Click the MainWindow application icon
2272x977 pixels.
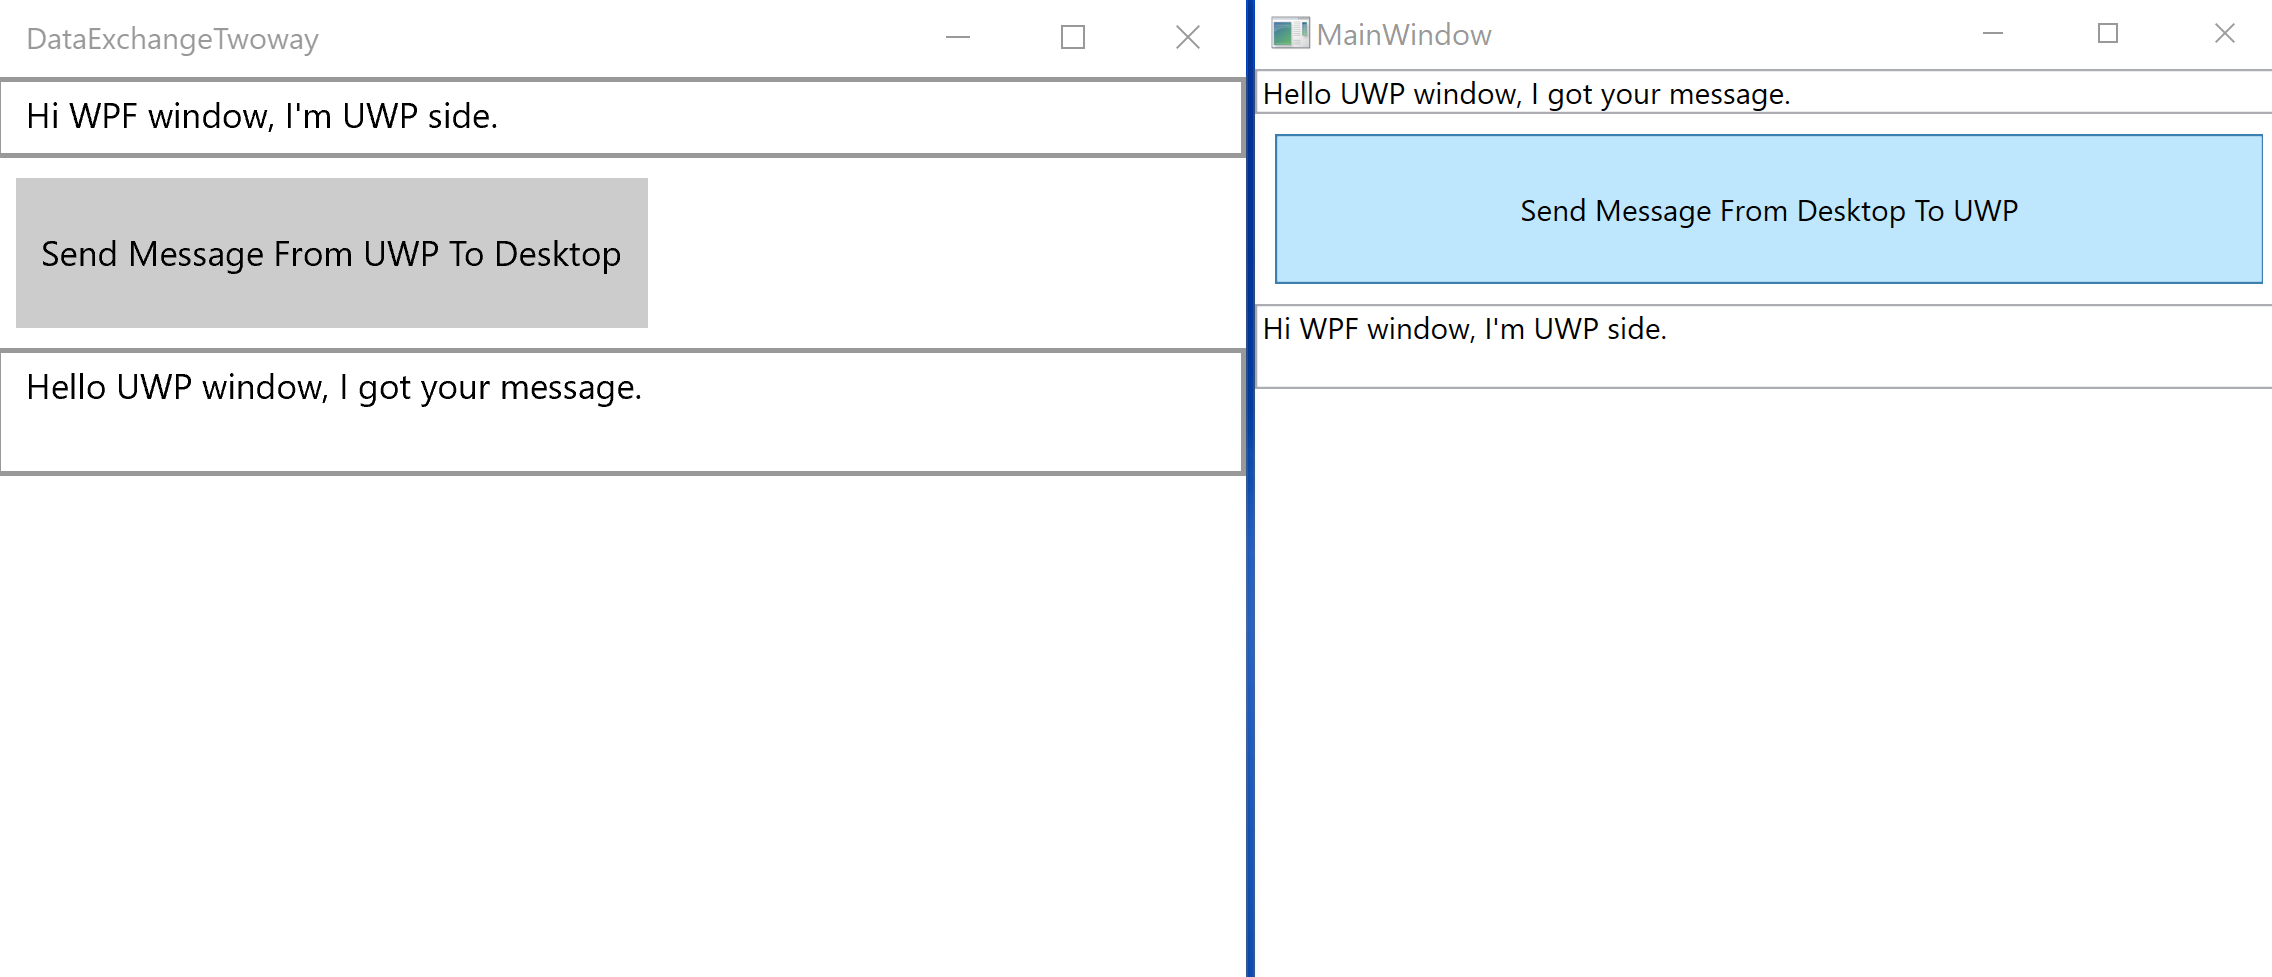coord(1289,34)
